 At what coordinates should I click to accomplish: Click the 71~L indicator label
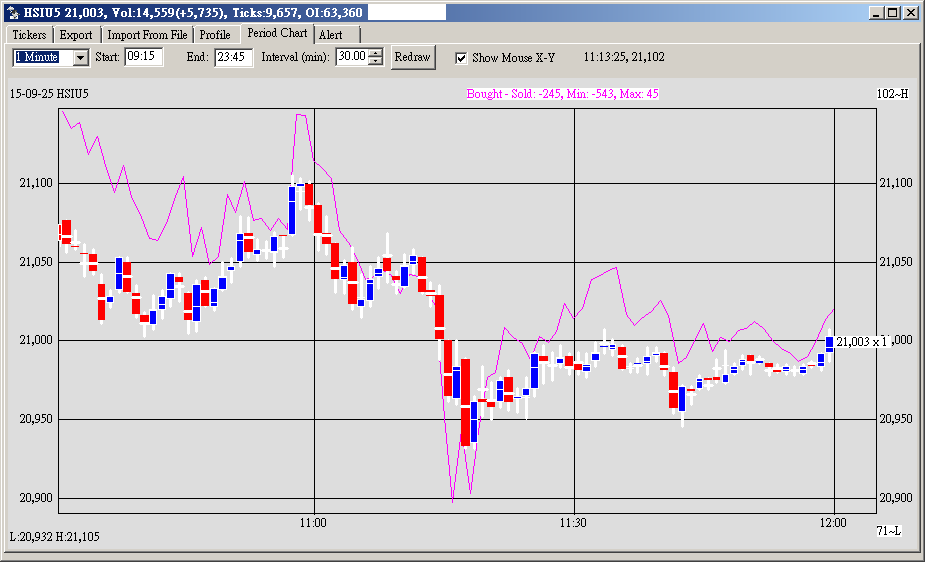pos(889,531)
